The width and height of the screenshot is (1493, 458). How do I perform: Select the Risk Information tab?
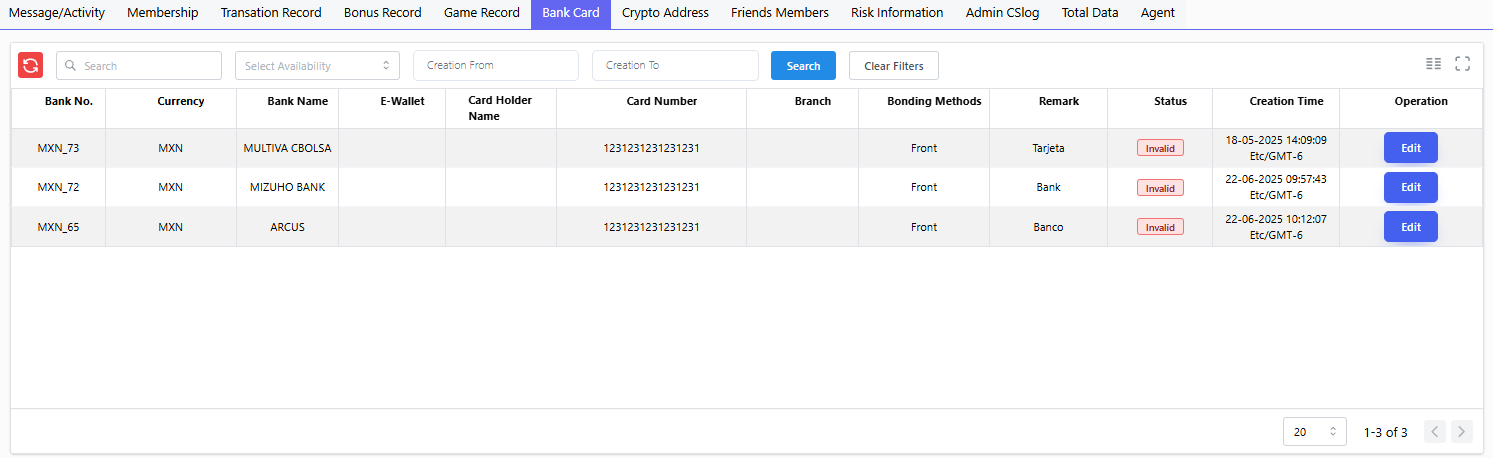(896, 13)
